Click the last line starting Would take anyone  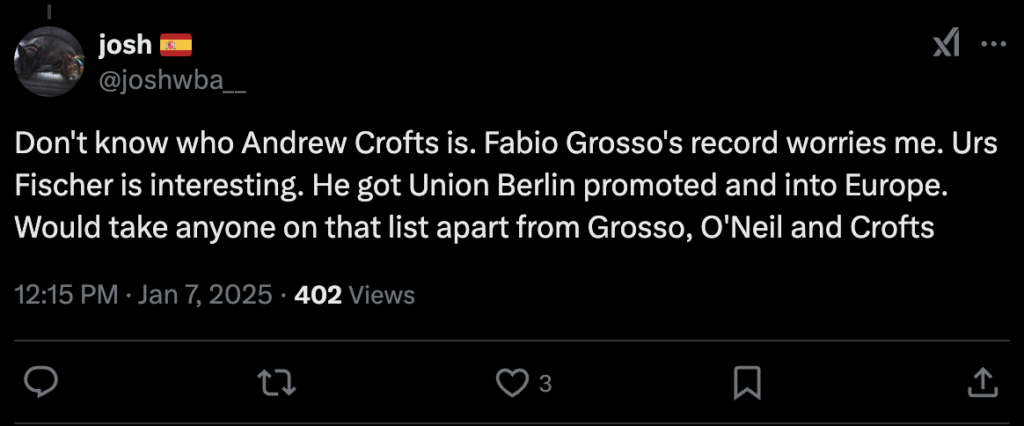tap(475, 227)
